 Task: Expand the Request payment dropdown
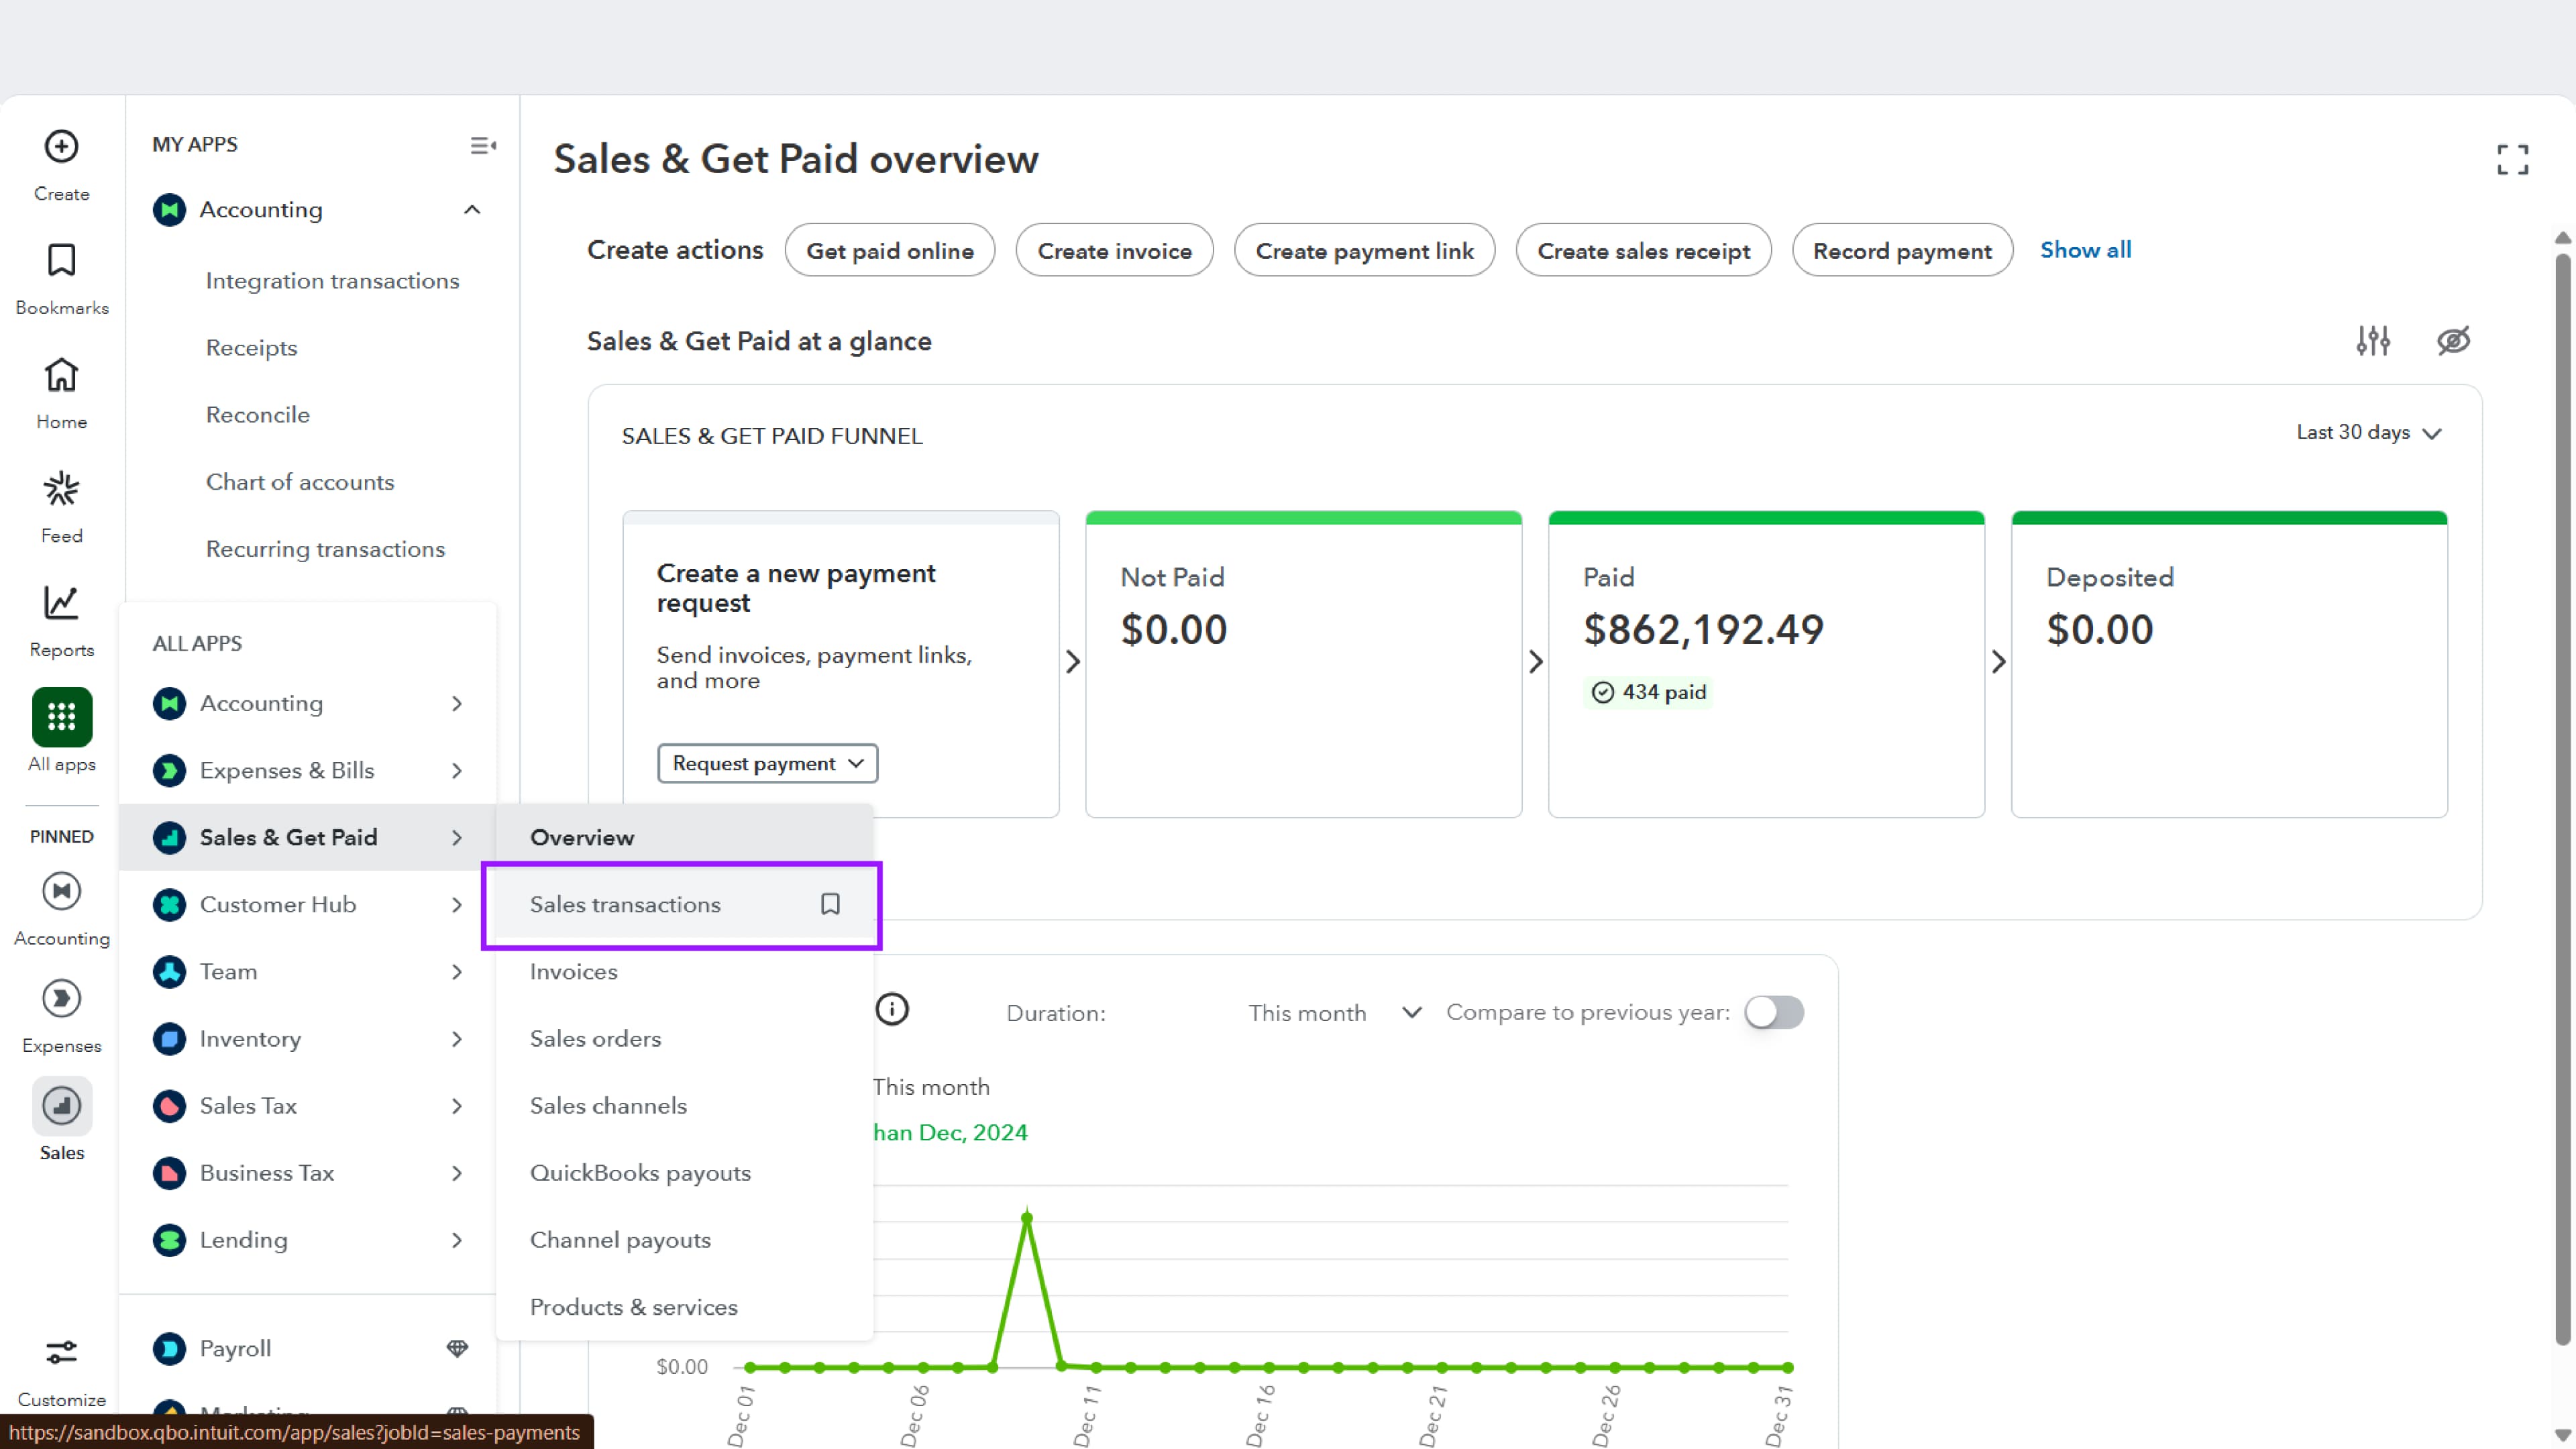click(767, 764)
